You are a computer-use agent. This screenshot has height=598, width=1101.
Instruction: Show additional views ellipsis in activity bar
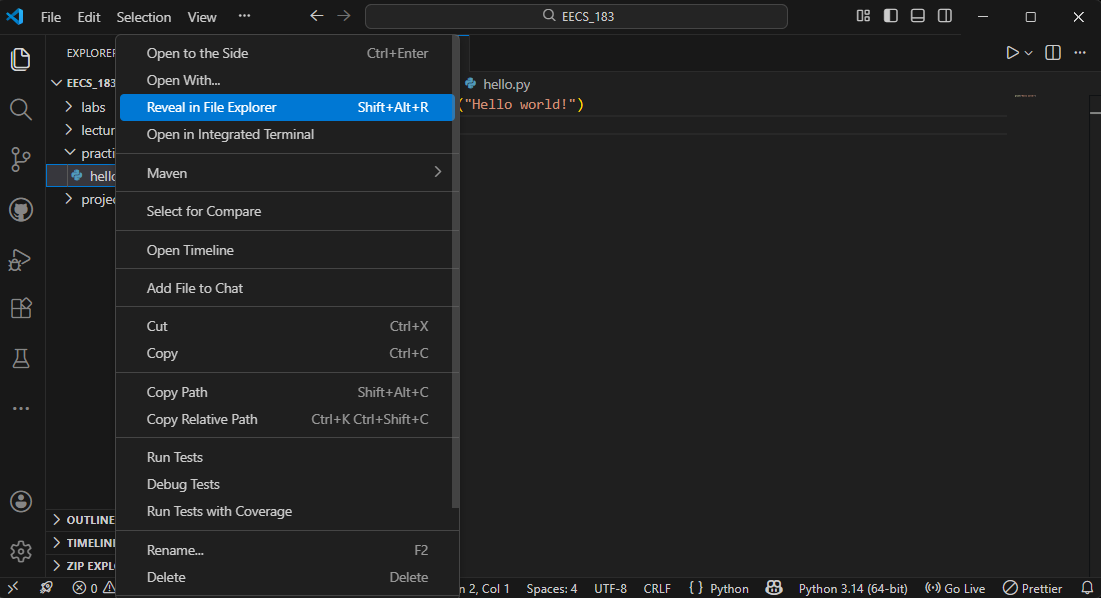pos(21,408)
